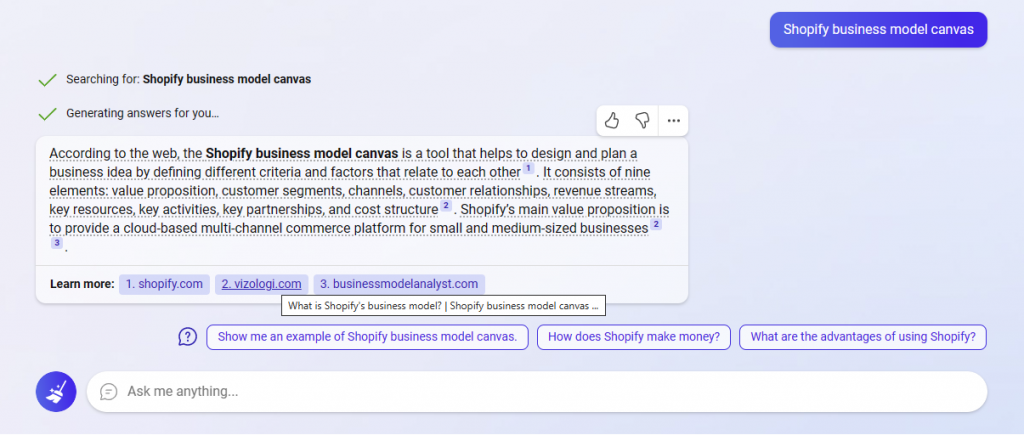Click 'Searching for: Shopify business model canvas' status text
The height and width of the screenshot is (435, 1024).
tap(189, 79)
